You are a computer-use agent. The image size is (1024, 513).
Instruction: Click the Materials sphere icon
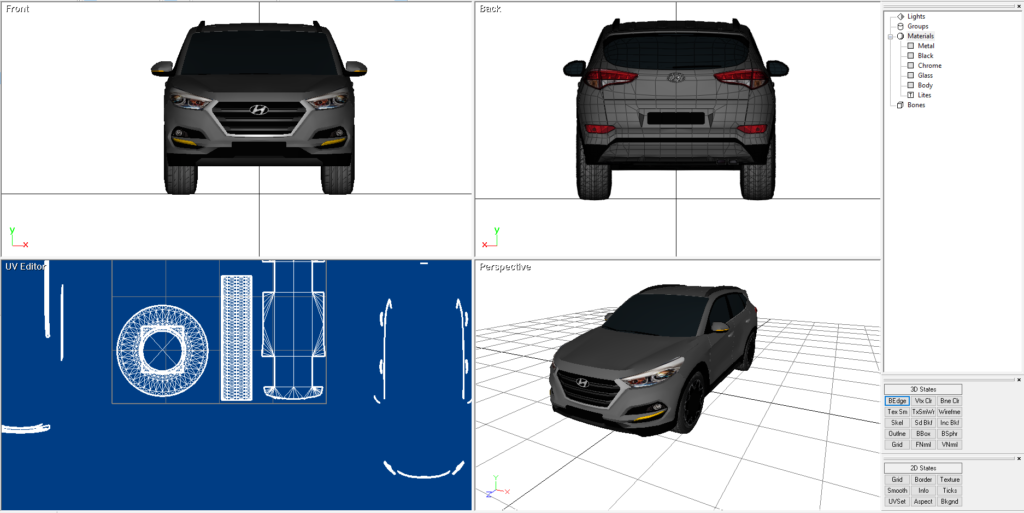(x=900, y=36)
